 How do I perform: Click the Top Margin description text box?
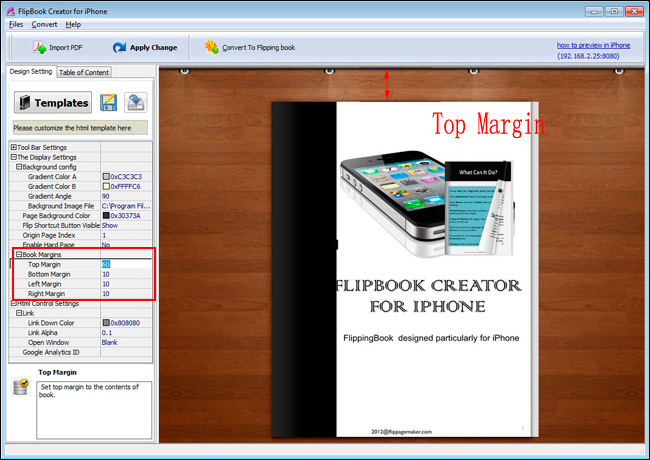pyautogui.click(x=94, y=410)
